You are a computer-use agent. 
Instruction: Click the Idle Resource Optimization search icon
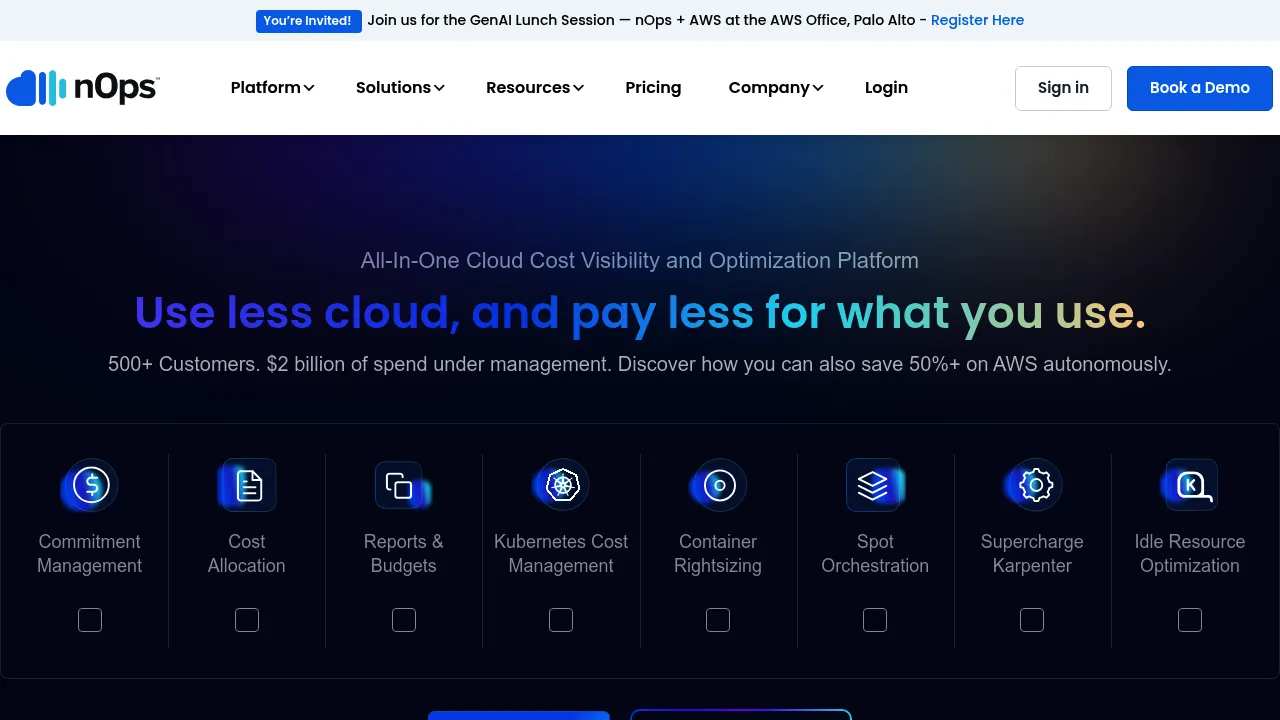pos(1190,485)
